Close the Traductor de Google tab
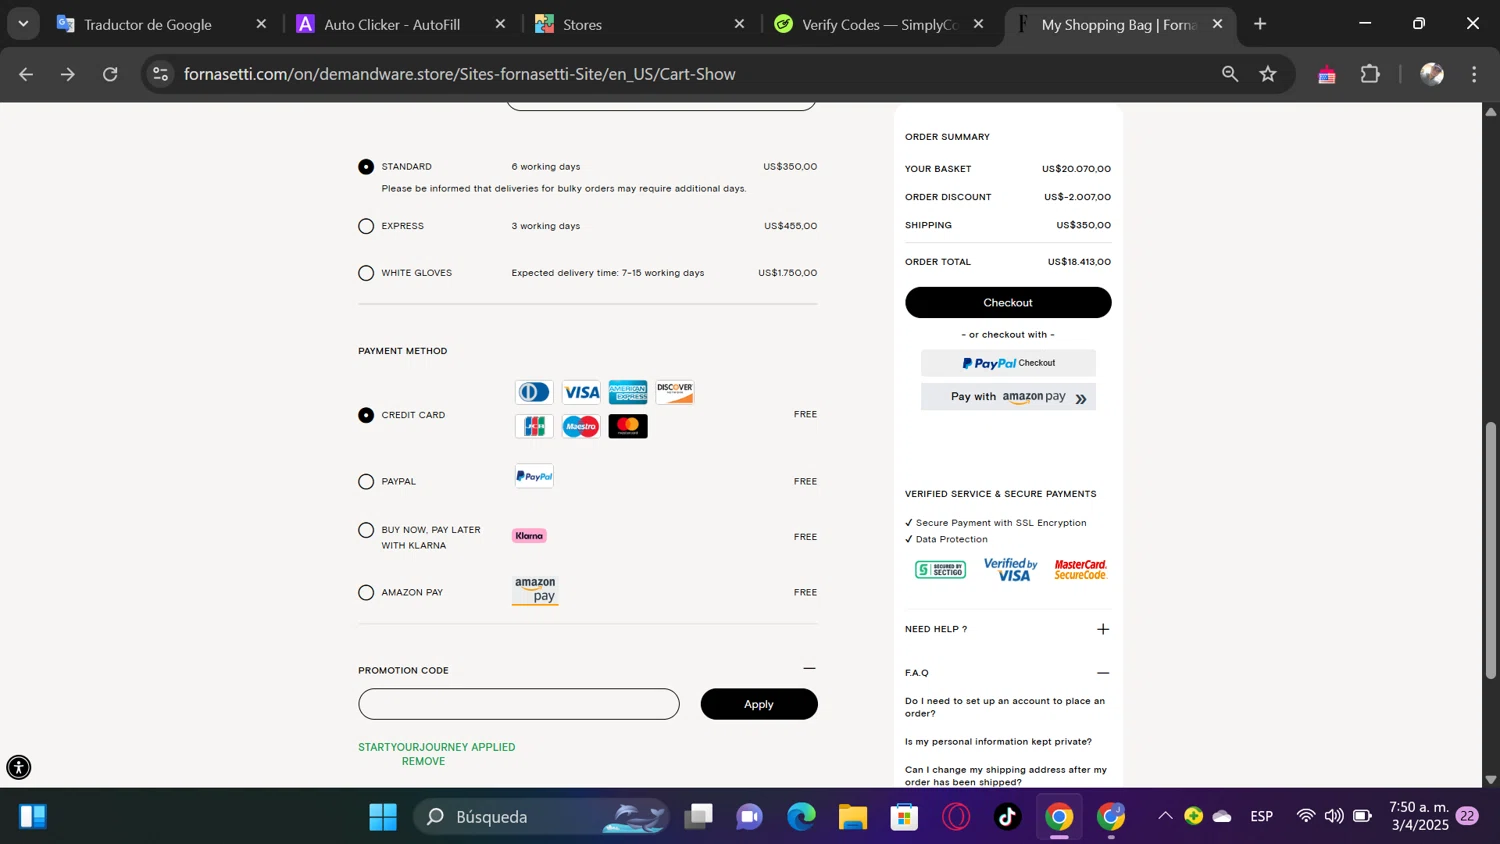 coord(261,24)
